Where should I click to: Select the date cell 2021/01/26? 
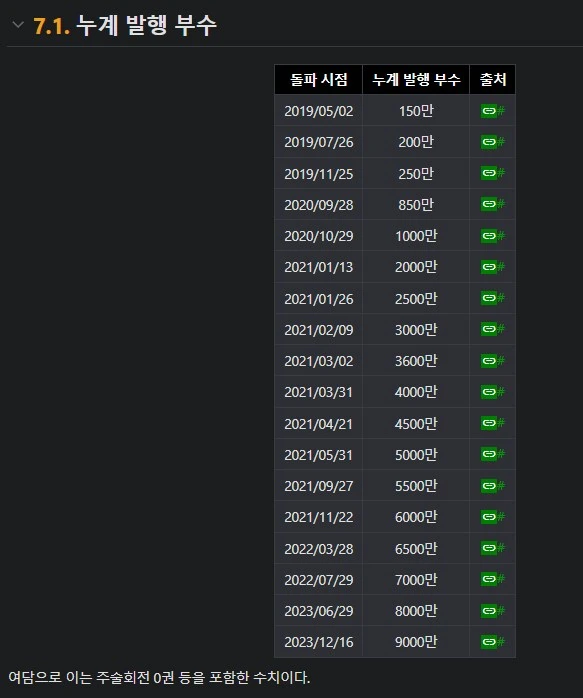pyautogui.click(x=319, y=298)
